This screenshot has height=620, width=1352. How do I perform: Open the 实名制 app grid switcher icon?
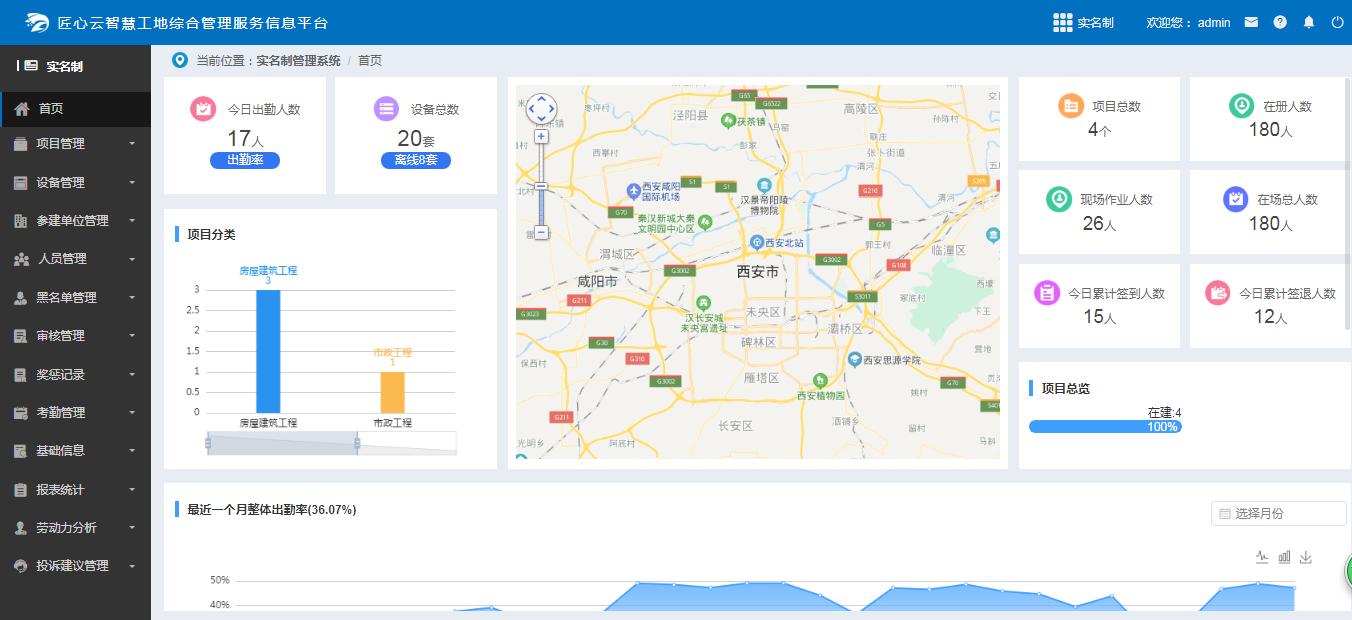point(1064,21)
